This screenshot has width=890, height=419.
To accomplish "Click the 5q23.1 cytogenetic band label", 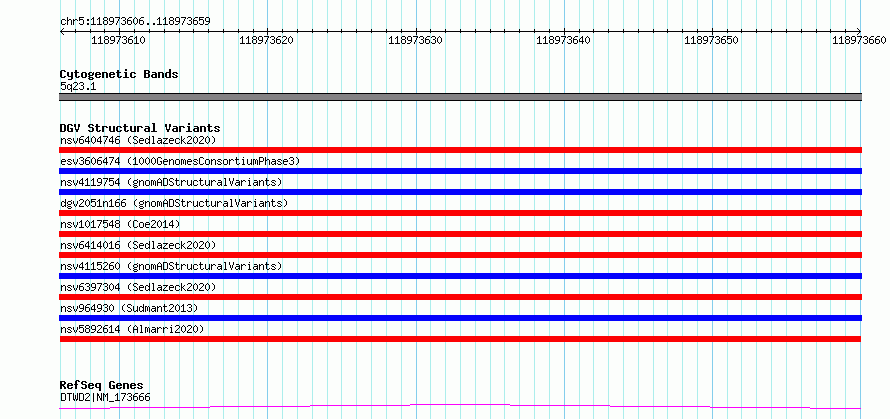I will click(x=78, y=87).
